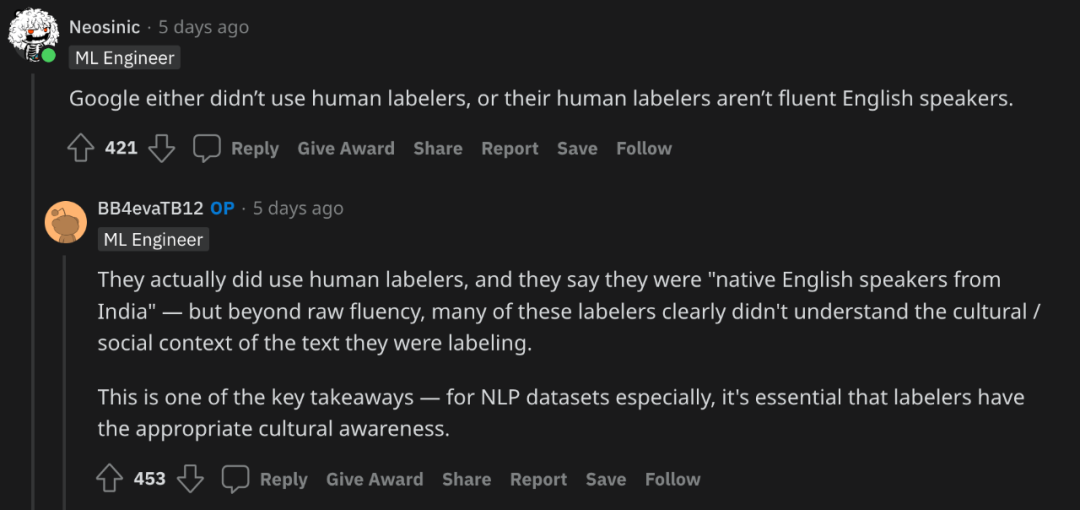The width and height of the screenshot is (1080, 510).
Task: Share Neosinic's comment
Action: click(438, 148)
